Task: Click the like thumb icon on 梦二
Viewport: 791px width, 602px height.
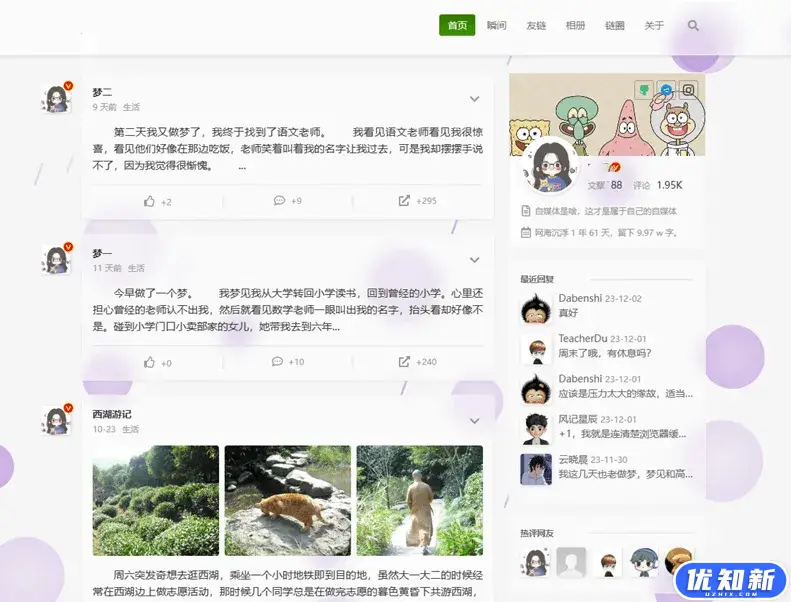Action: click(x=149, y=201)
